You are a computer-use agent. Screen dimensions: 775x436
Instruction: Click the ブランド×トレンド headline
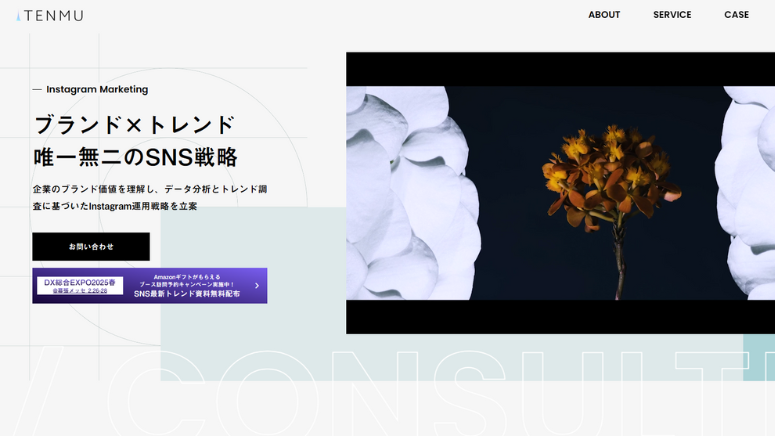coord(134,125)
